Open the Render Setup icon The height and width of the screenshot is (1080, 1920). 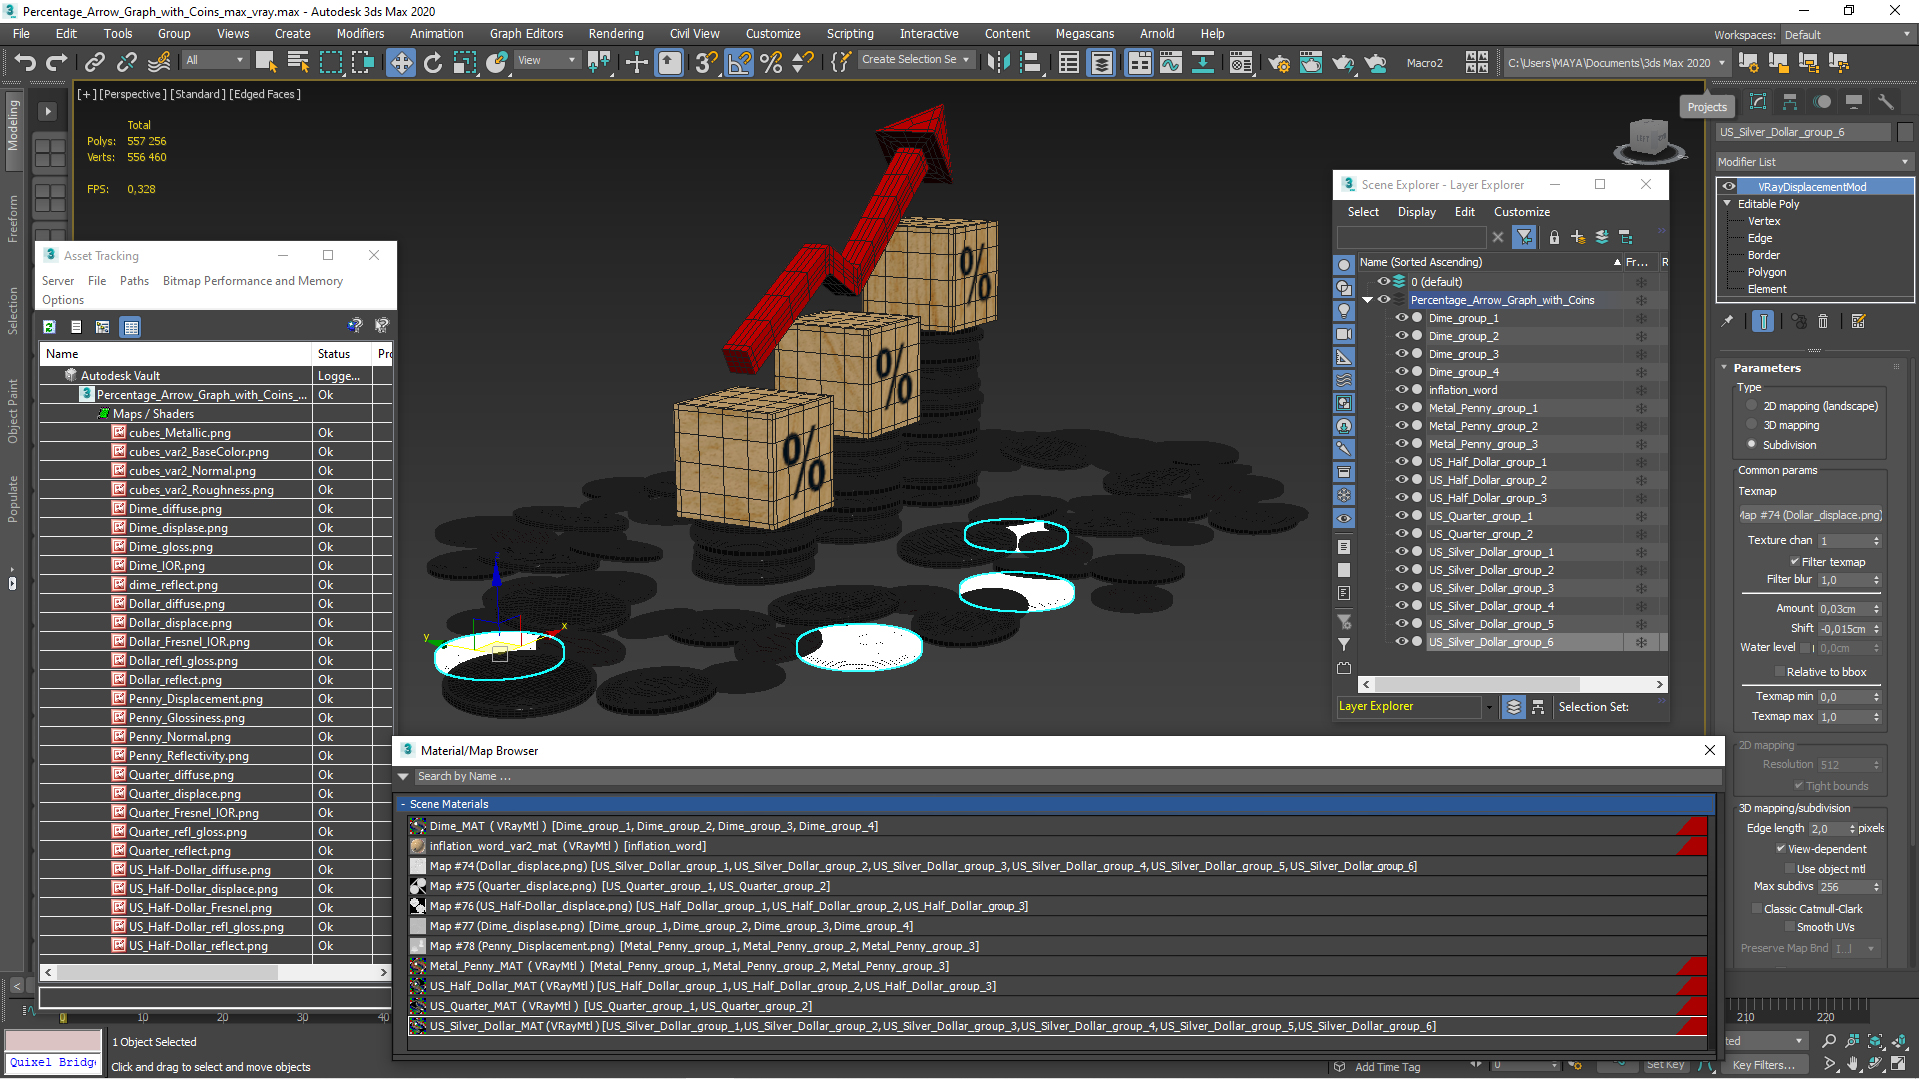(x=1279, y=63)
